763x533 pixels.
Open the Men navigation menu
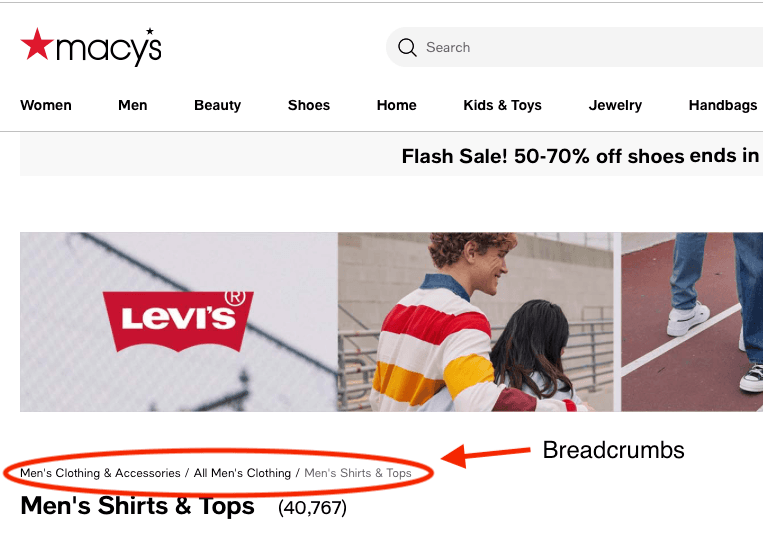click(133, 105)
